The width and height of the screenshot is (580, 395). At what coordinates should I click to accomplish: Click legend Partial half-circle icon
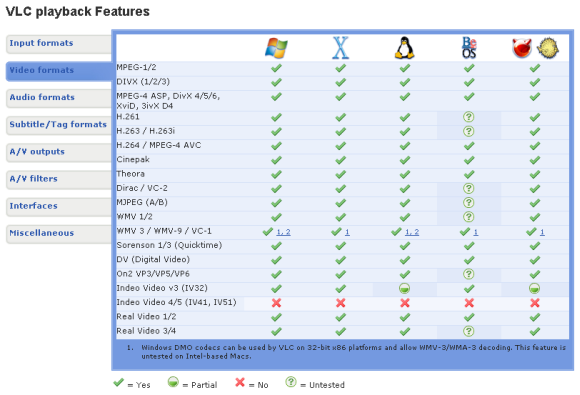(173, 382)
